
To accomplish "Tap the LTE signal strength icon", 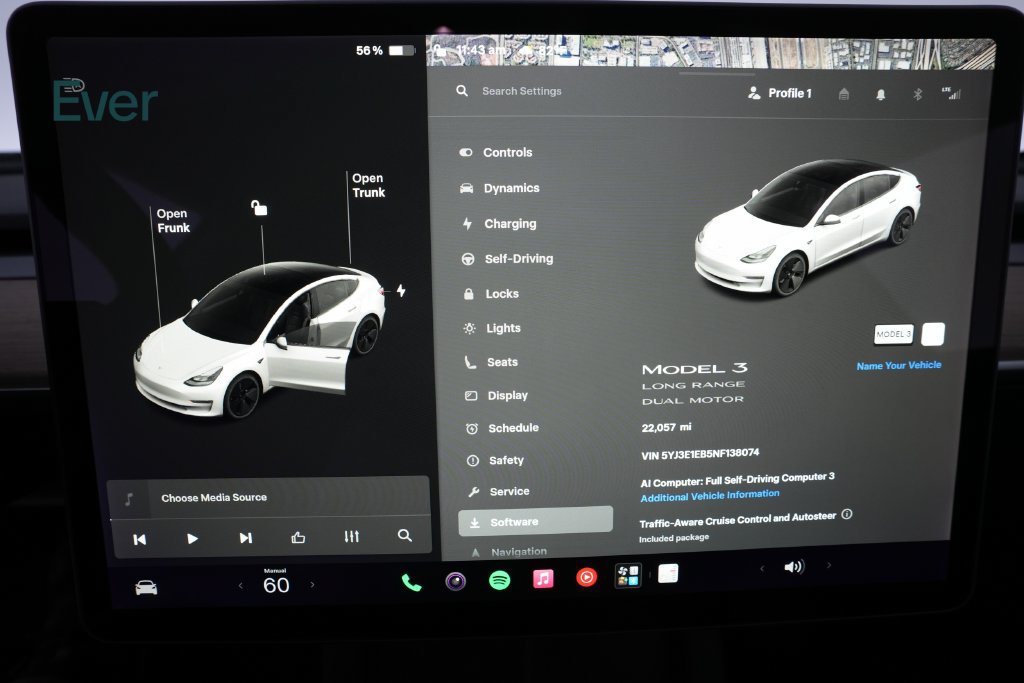I will (x=952, y=93).
